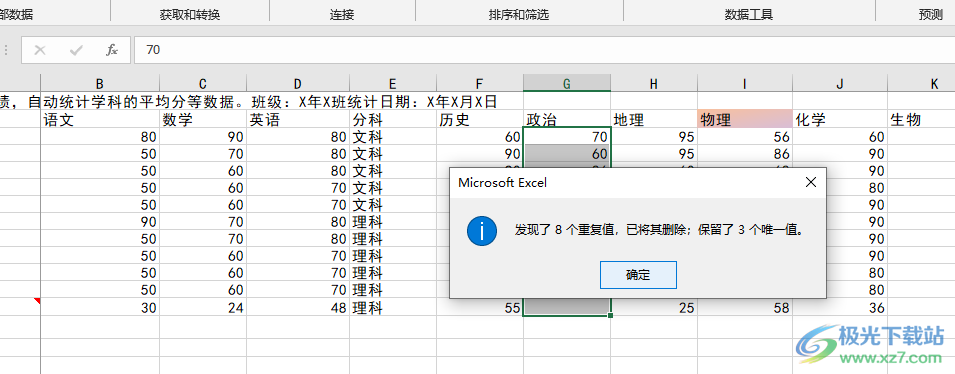The width and height of the screenshot is (955, 374).
Task: Select the cell with 56 in column I
Action: 745,137
